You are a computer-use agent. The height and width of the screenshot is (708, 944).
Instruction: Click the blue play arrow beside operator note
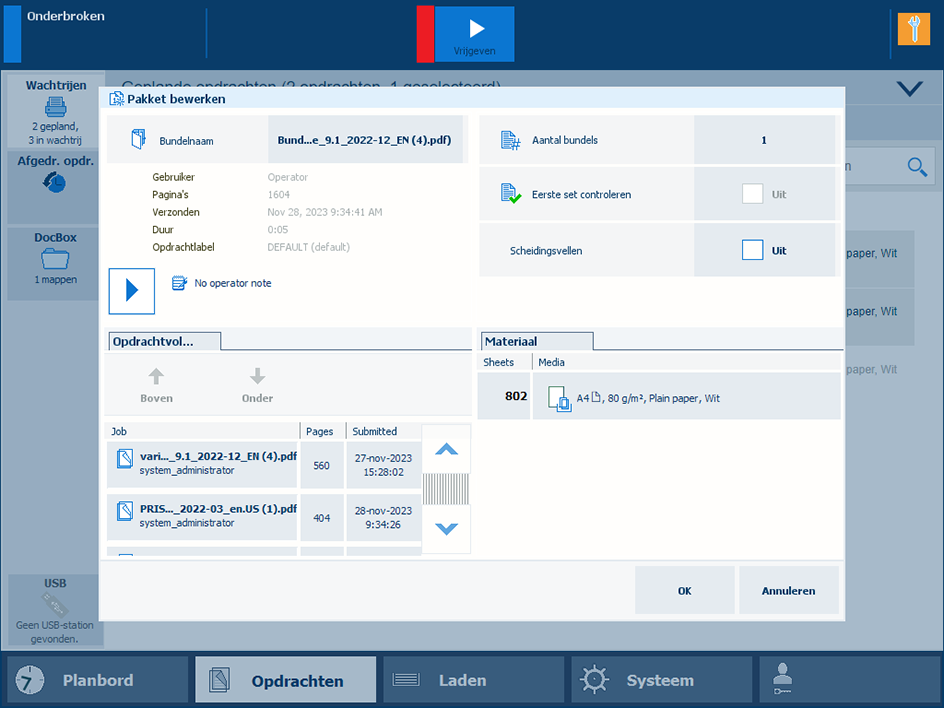(x=132, y=291)
